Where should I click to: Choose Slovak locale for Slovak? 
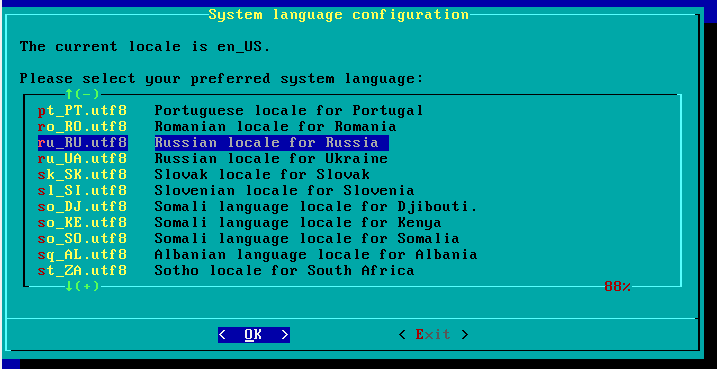pos(262,175)
